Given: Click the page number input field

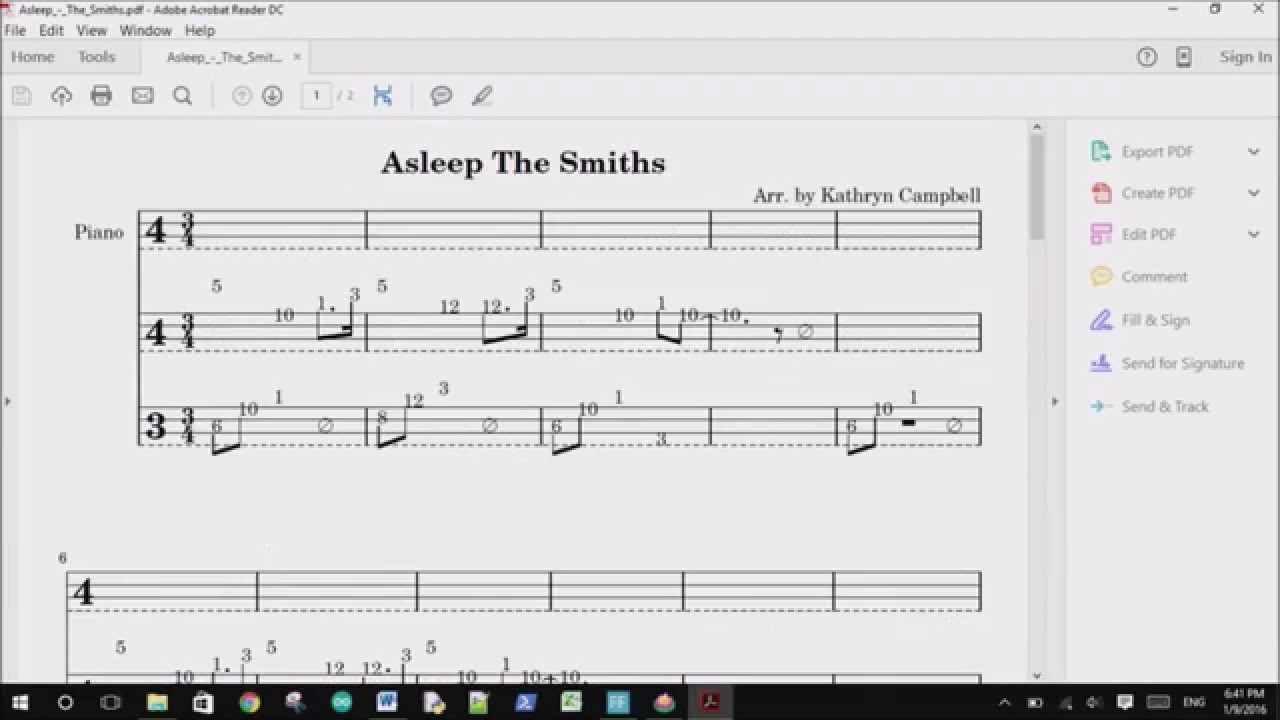Looking at the screenshot, I should tap(316, 96).
